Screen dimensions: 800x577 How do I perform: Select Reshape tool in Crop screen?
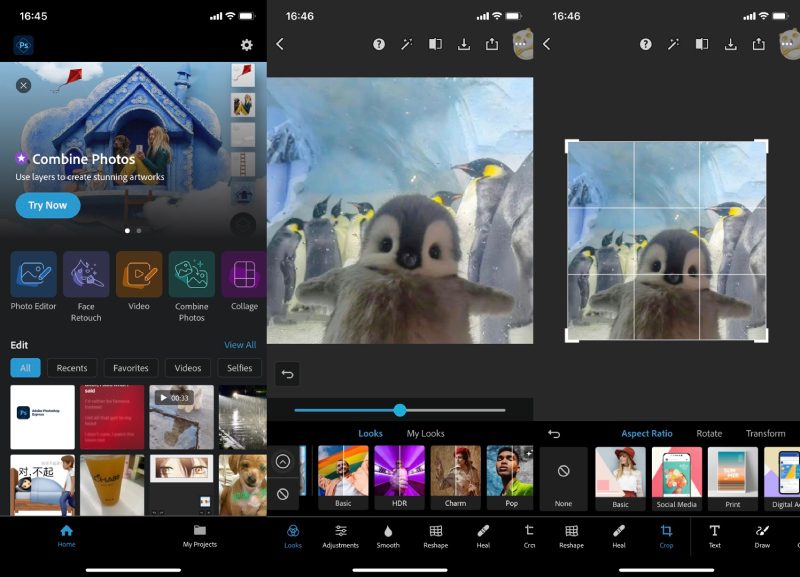click(x=571, y=536)
